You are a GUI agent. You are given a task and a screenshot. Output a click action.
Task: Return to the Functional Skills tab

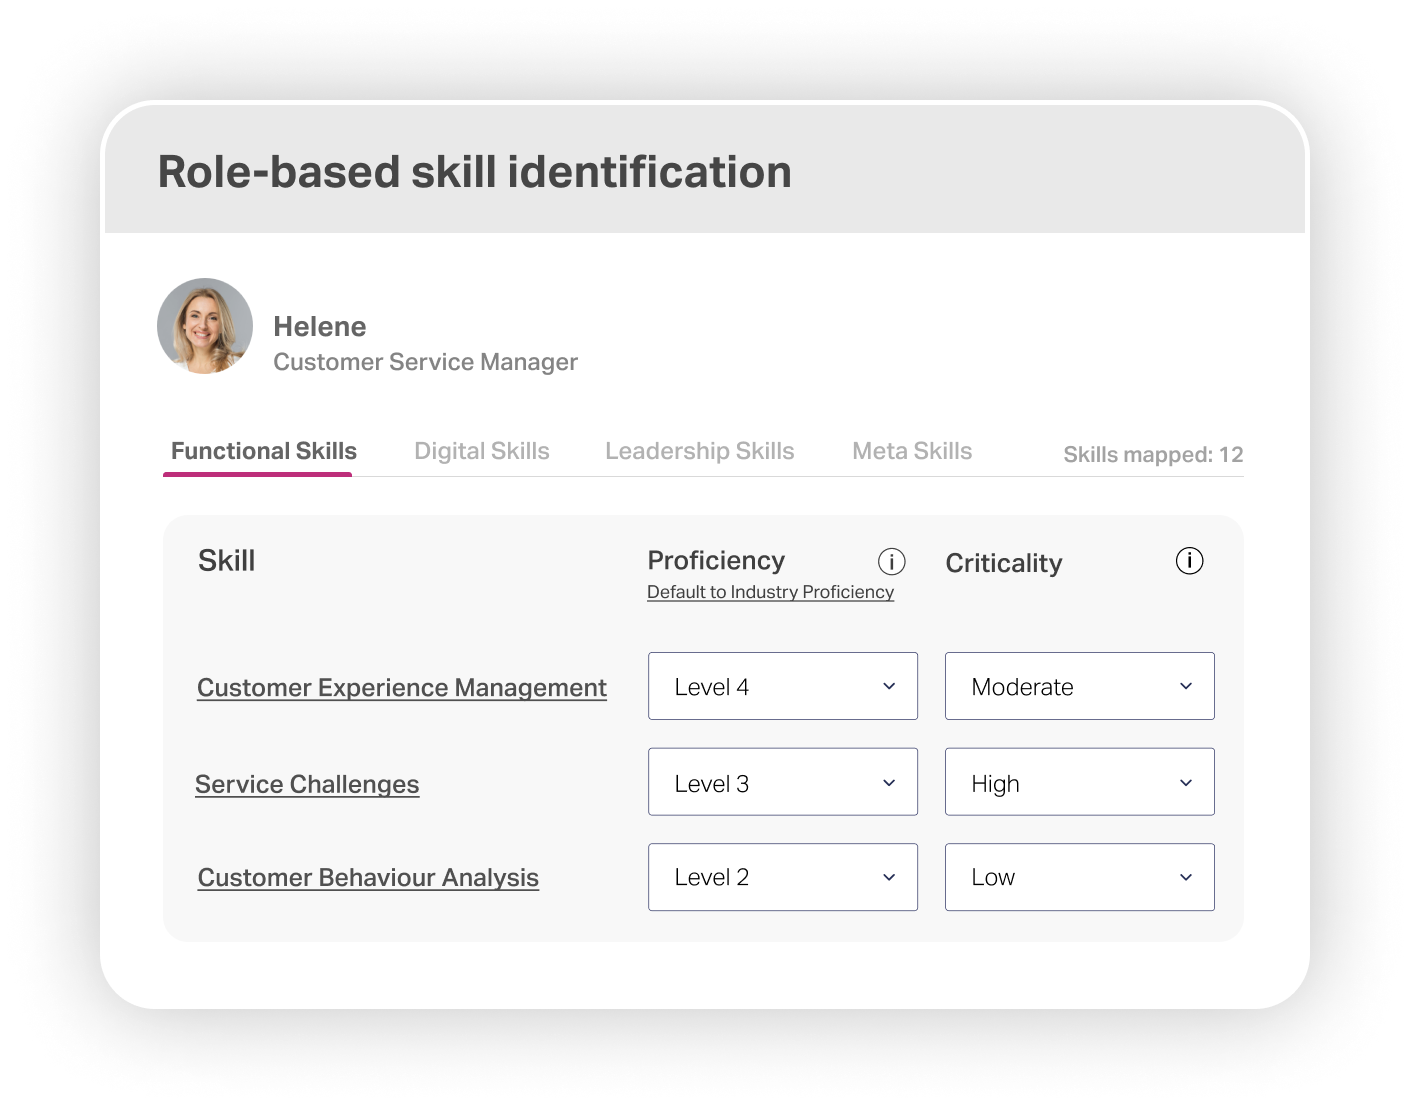click(x=262, y=451)
